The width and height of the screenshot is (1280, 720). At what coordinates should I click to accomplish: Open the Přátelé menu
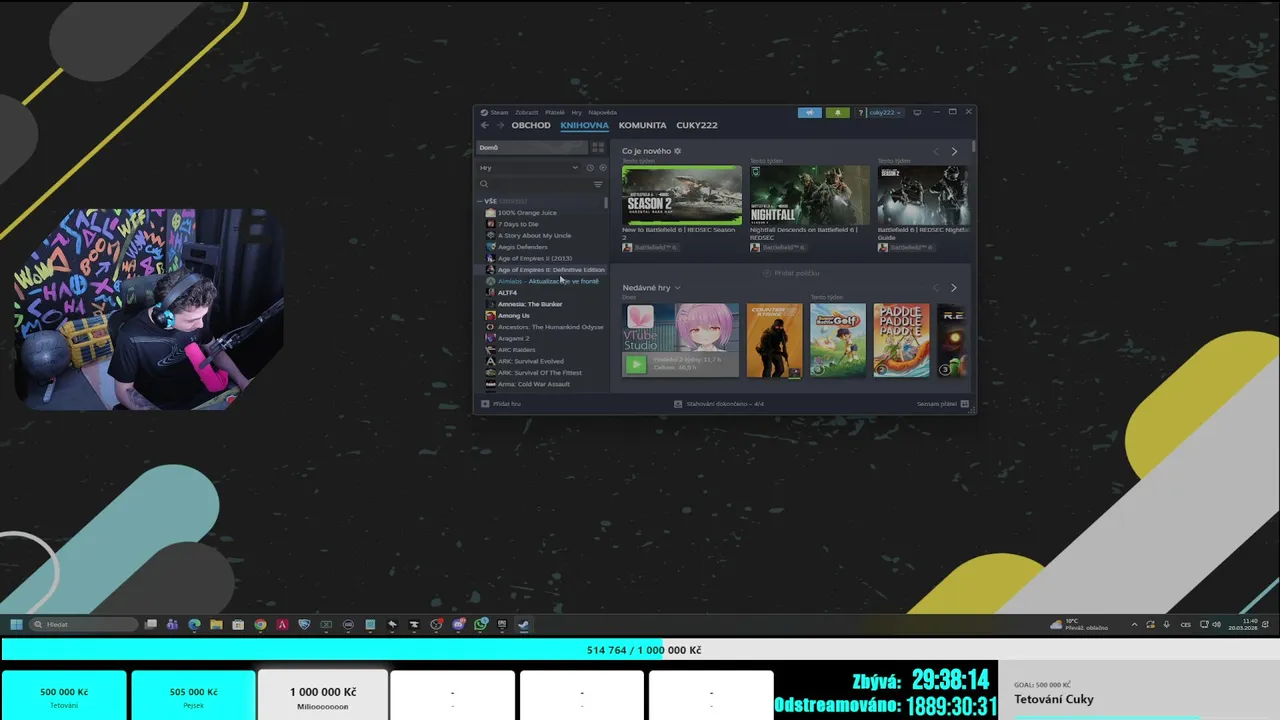(555, 113)
